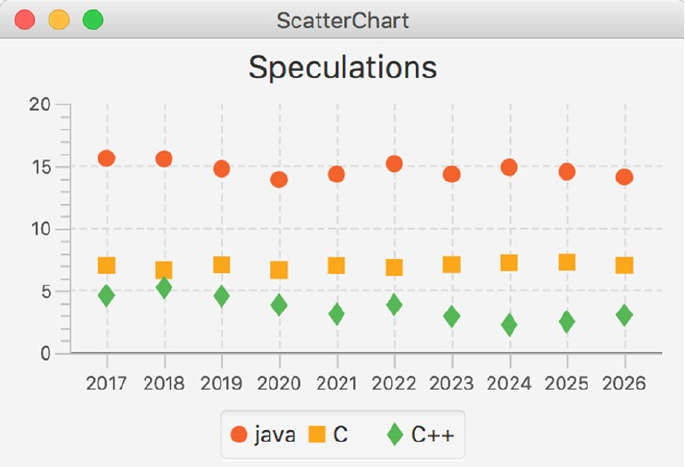The width and height of the screenshot is (685, 467).
Task: Select the C square marker at 2021
Action: (x=336, y=265)
